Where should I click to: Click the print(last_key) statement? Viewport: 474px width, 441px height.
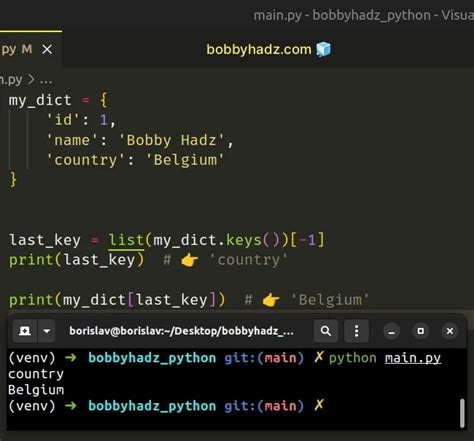77,260
